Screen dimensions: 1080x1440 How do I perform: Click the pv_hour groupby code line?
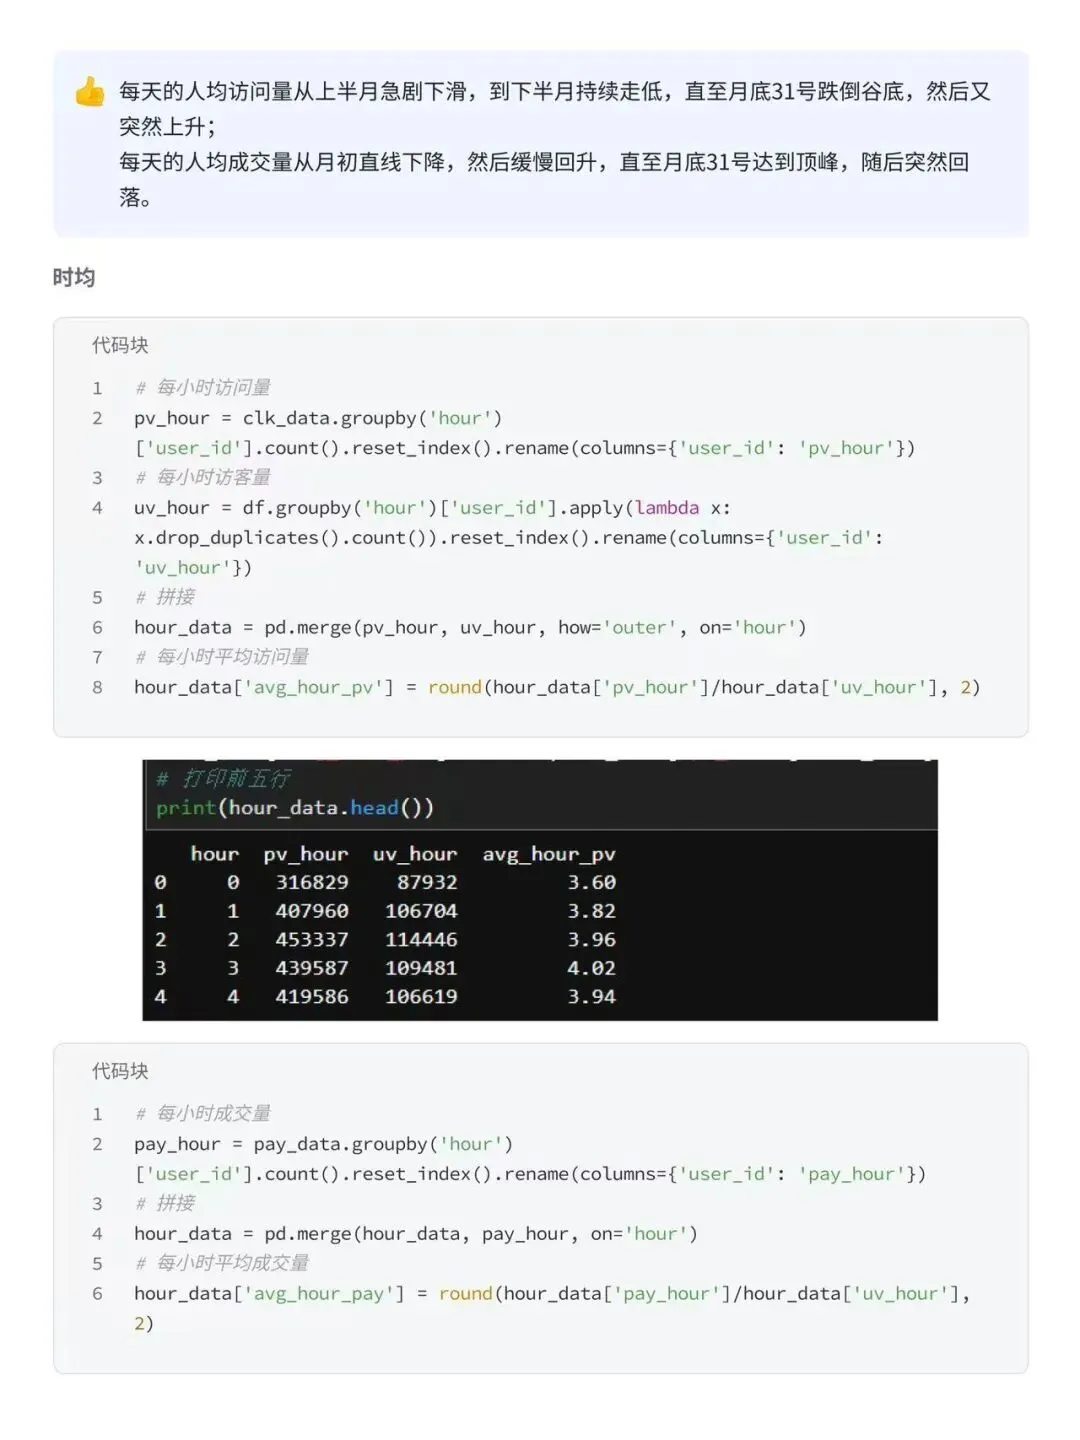[525, 433]
